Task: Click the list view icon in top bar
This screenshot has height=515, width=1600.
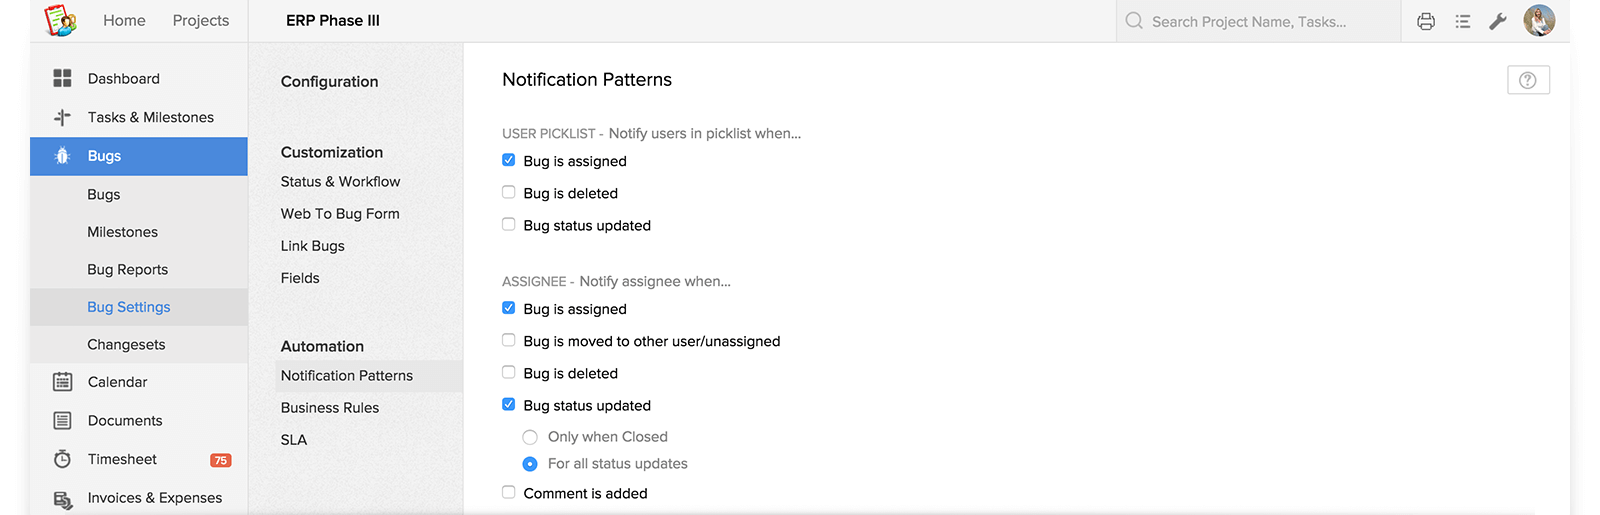Action: [1463, 21]
